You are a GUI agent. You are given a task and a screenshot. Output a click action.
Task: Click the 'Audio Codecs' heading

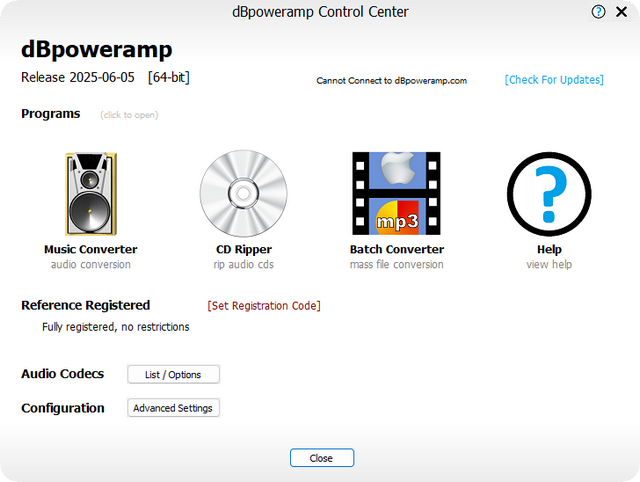point(62,374)
